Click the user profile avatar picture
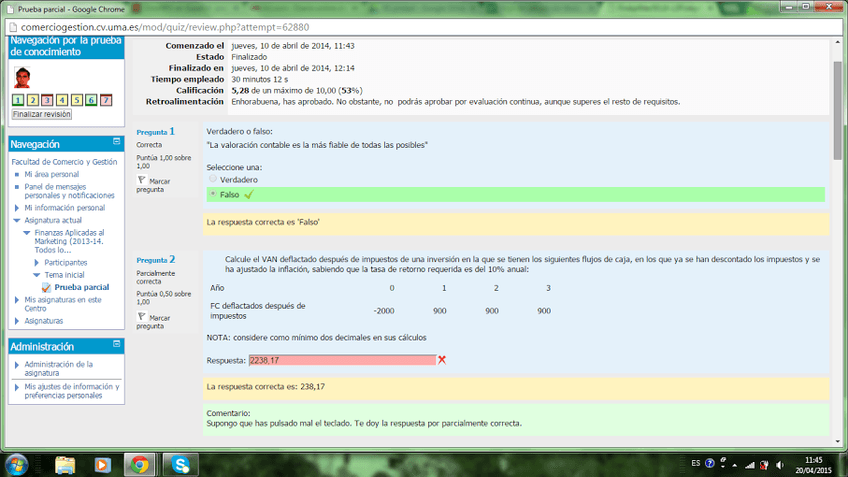This screenshot has height=477, width=848. 22,77
